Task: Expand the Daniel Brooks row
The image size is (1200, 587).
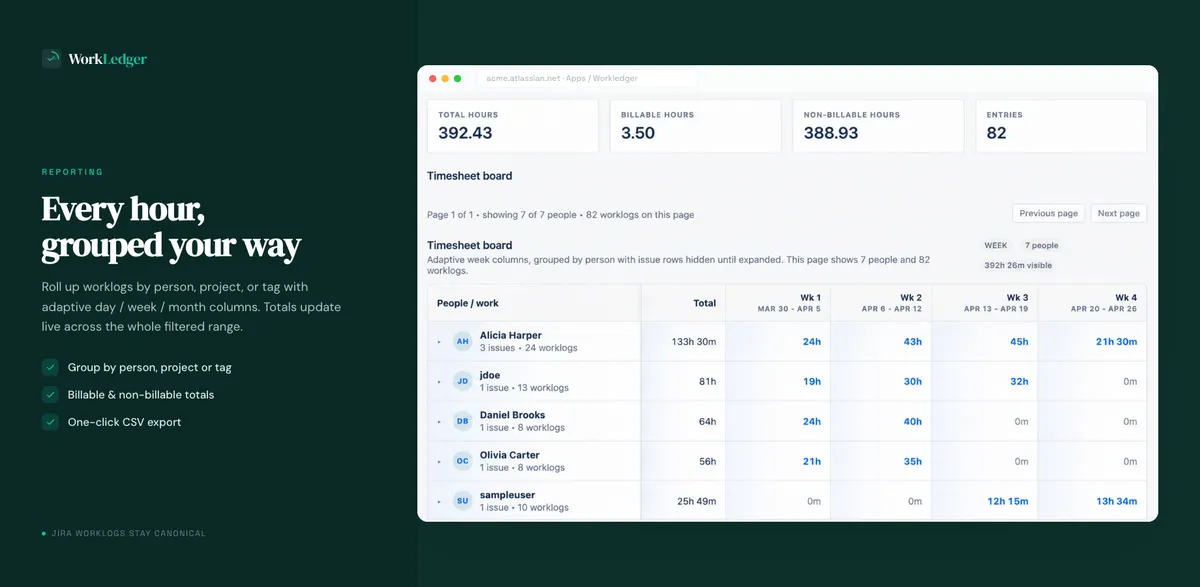Action: 439,422
